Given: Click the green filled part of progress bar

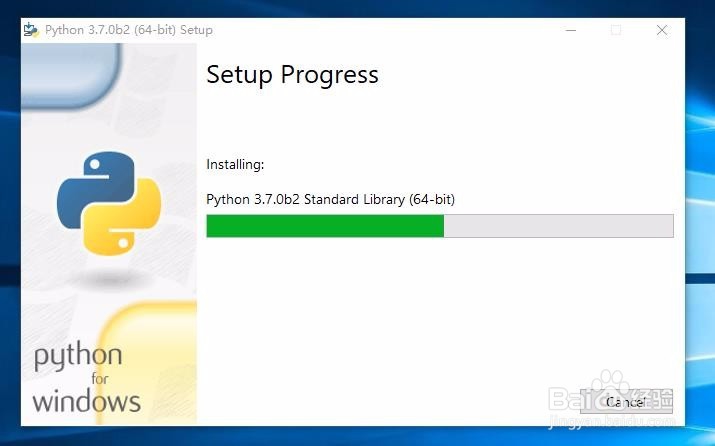Looking at the screenshot, I should [325, 226].
